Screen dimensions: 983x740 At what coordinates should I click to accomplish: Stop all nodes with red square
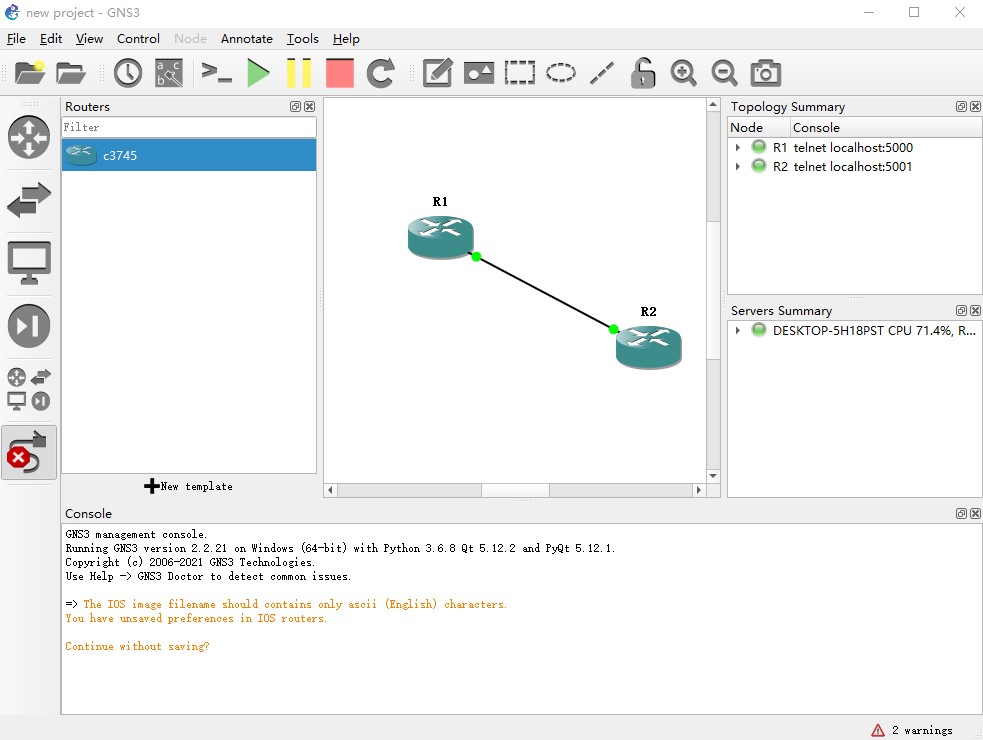tap(340, 73)
